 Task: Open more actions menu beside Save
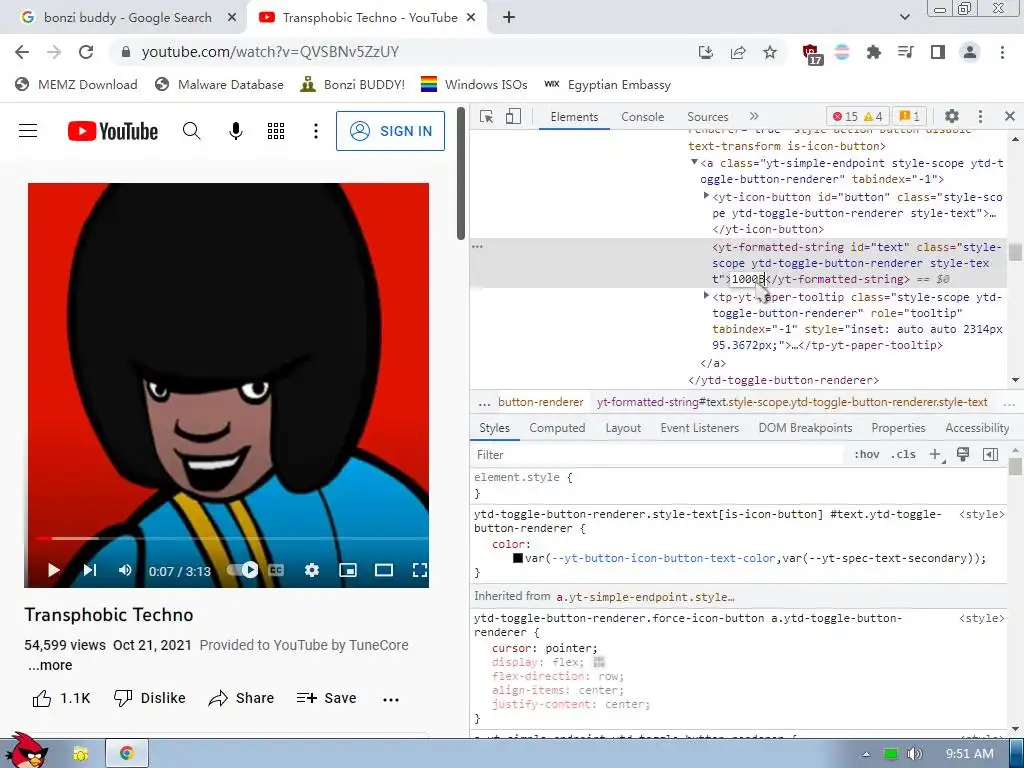[x=391, y=699]
